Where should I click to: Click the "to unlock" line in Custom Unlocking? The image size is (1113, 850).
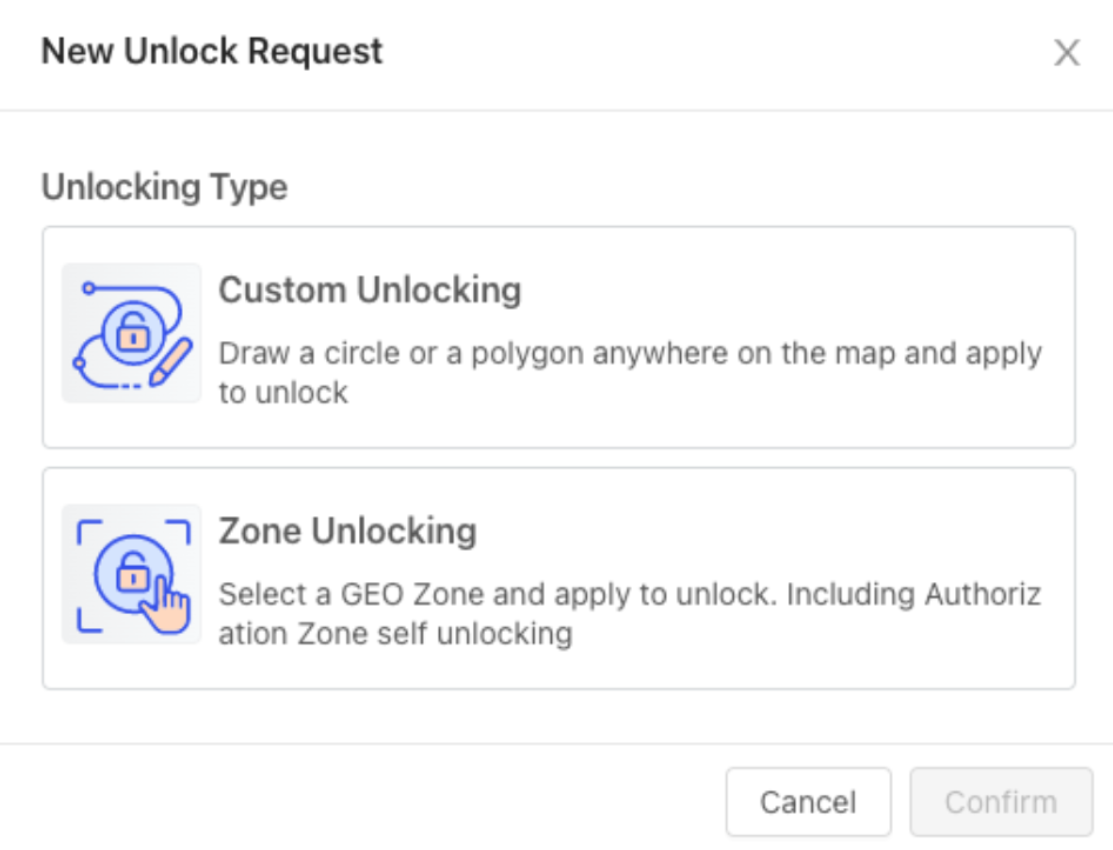click(x=283, y=393)
